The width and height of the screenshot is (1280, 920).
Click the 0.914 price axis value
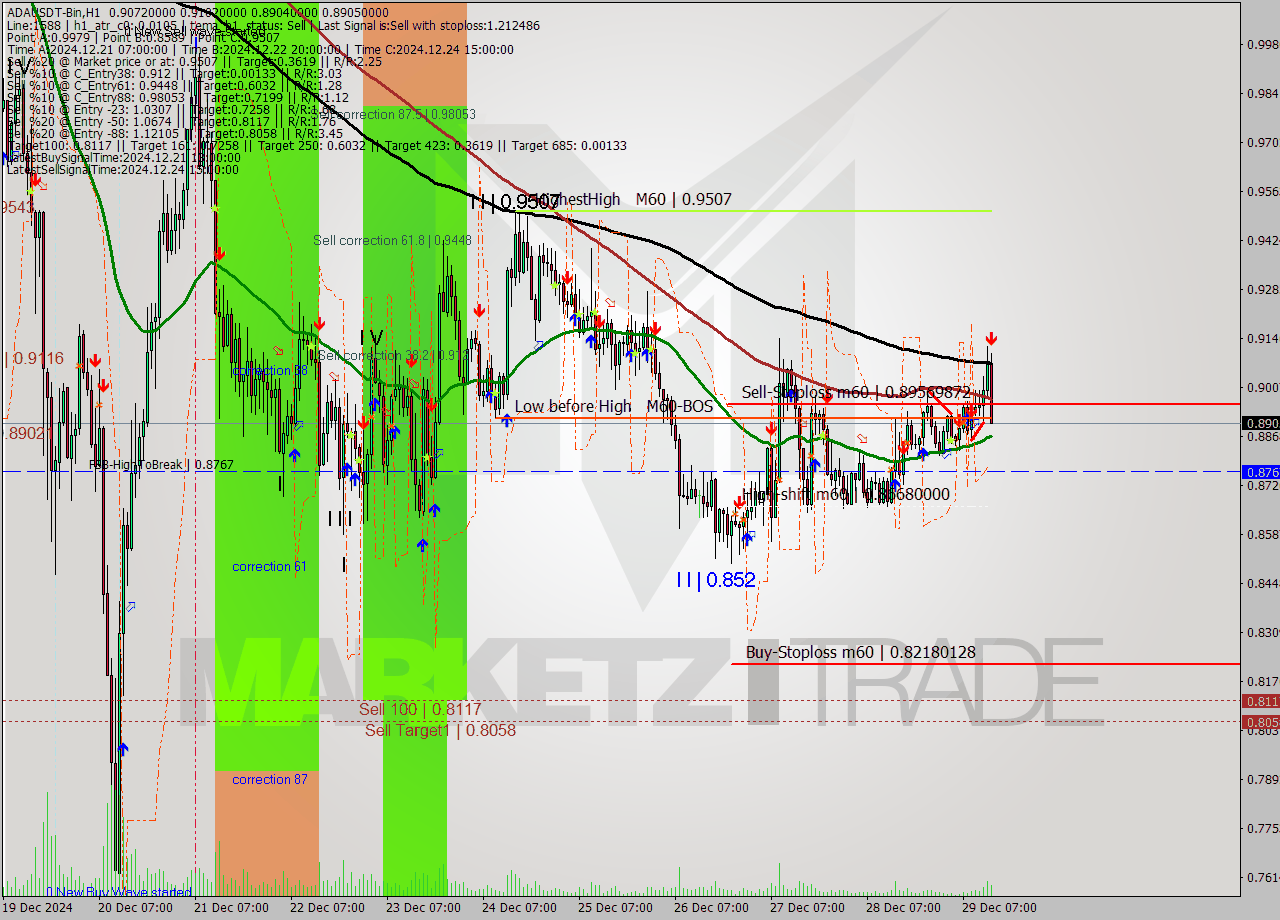pyautogui.click(x=1262, y=338)
